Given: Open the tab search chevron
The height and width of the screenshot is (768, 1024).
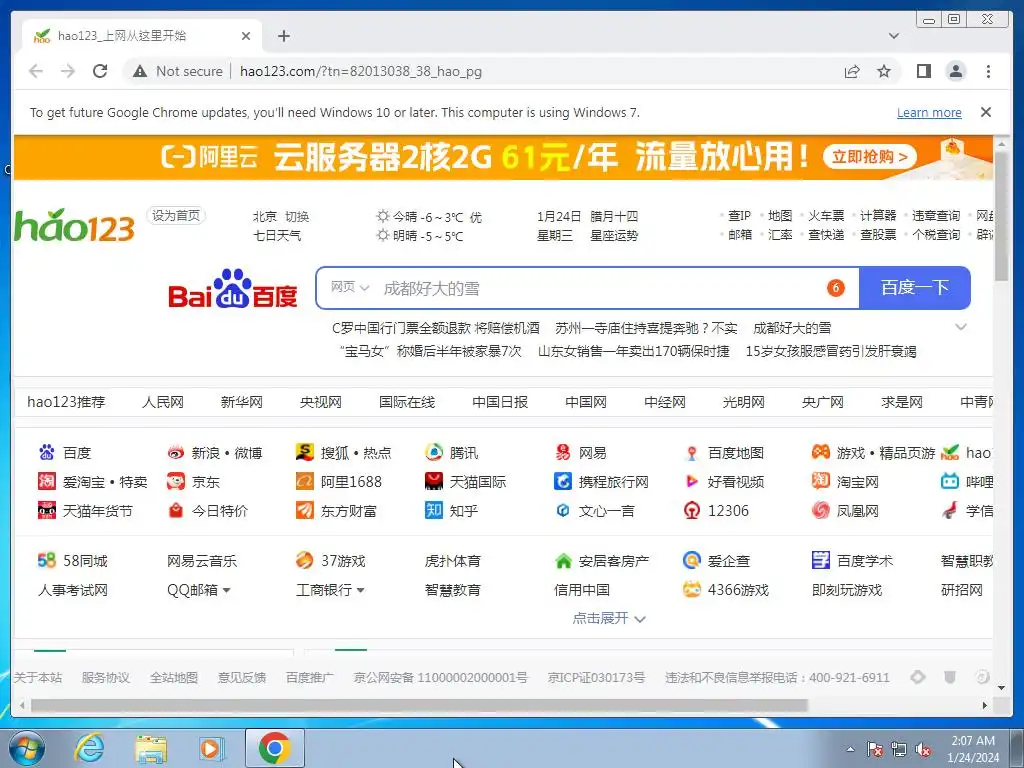Looking at the screenshot, I should [x=894, y=36].
